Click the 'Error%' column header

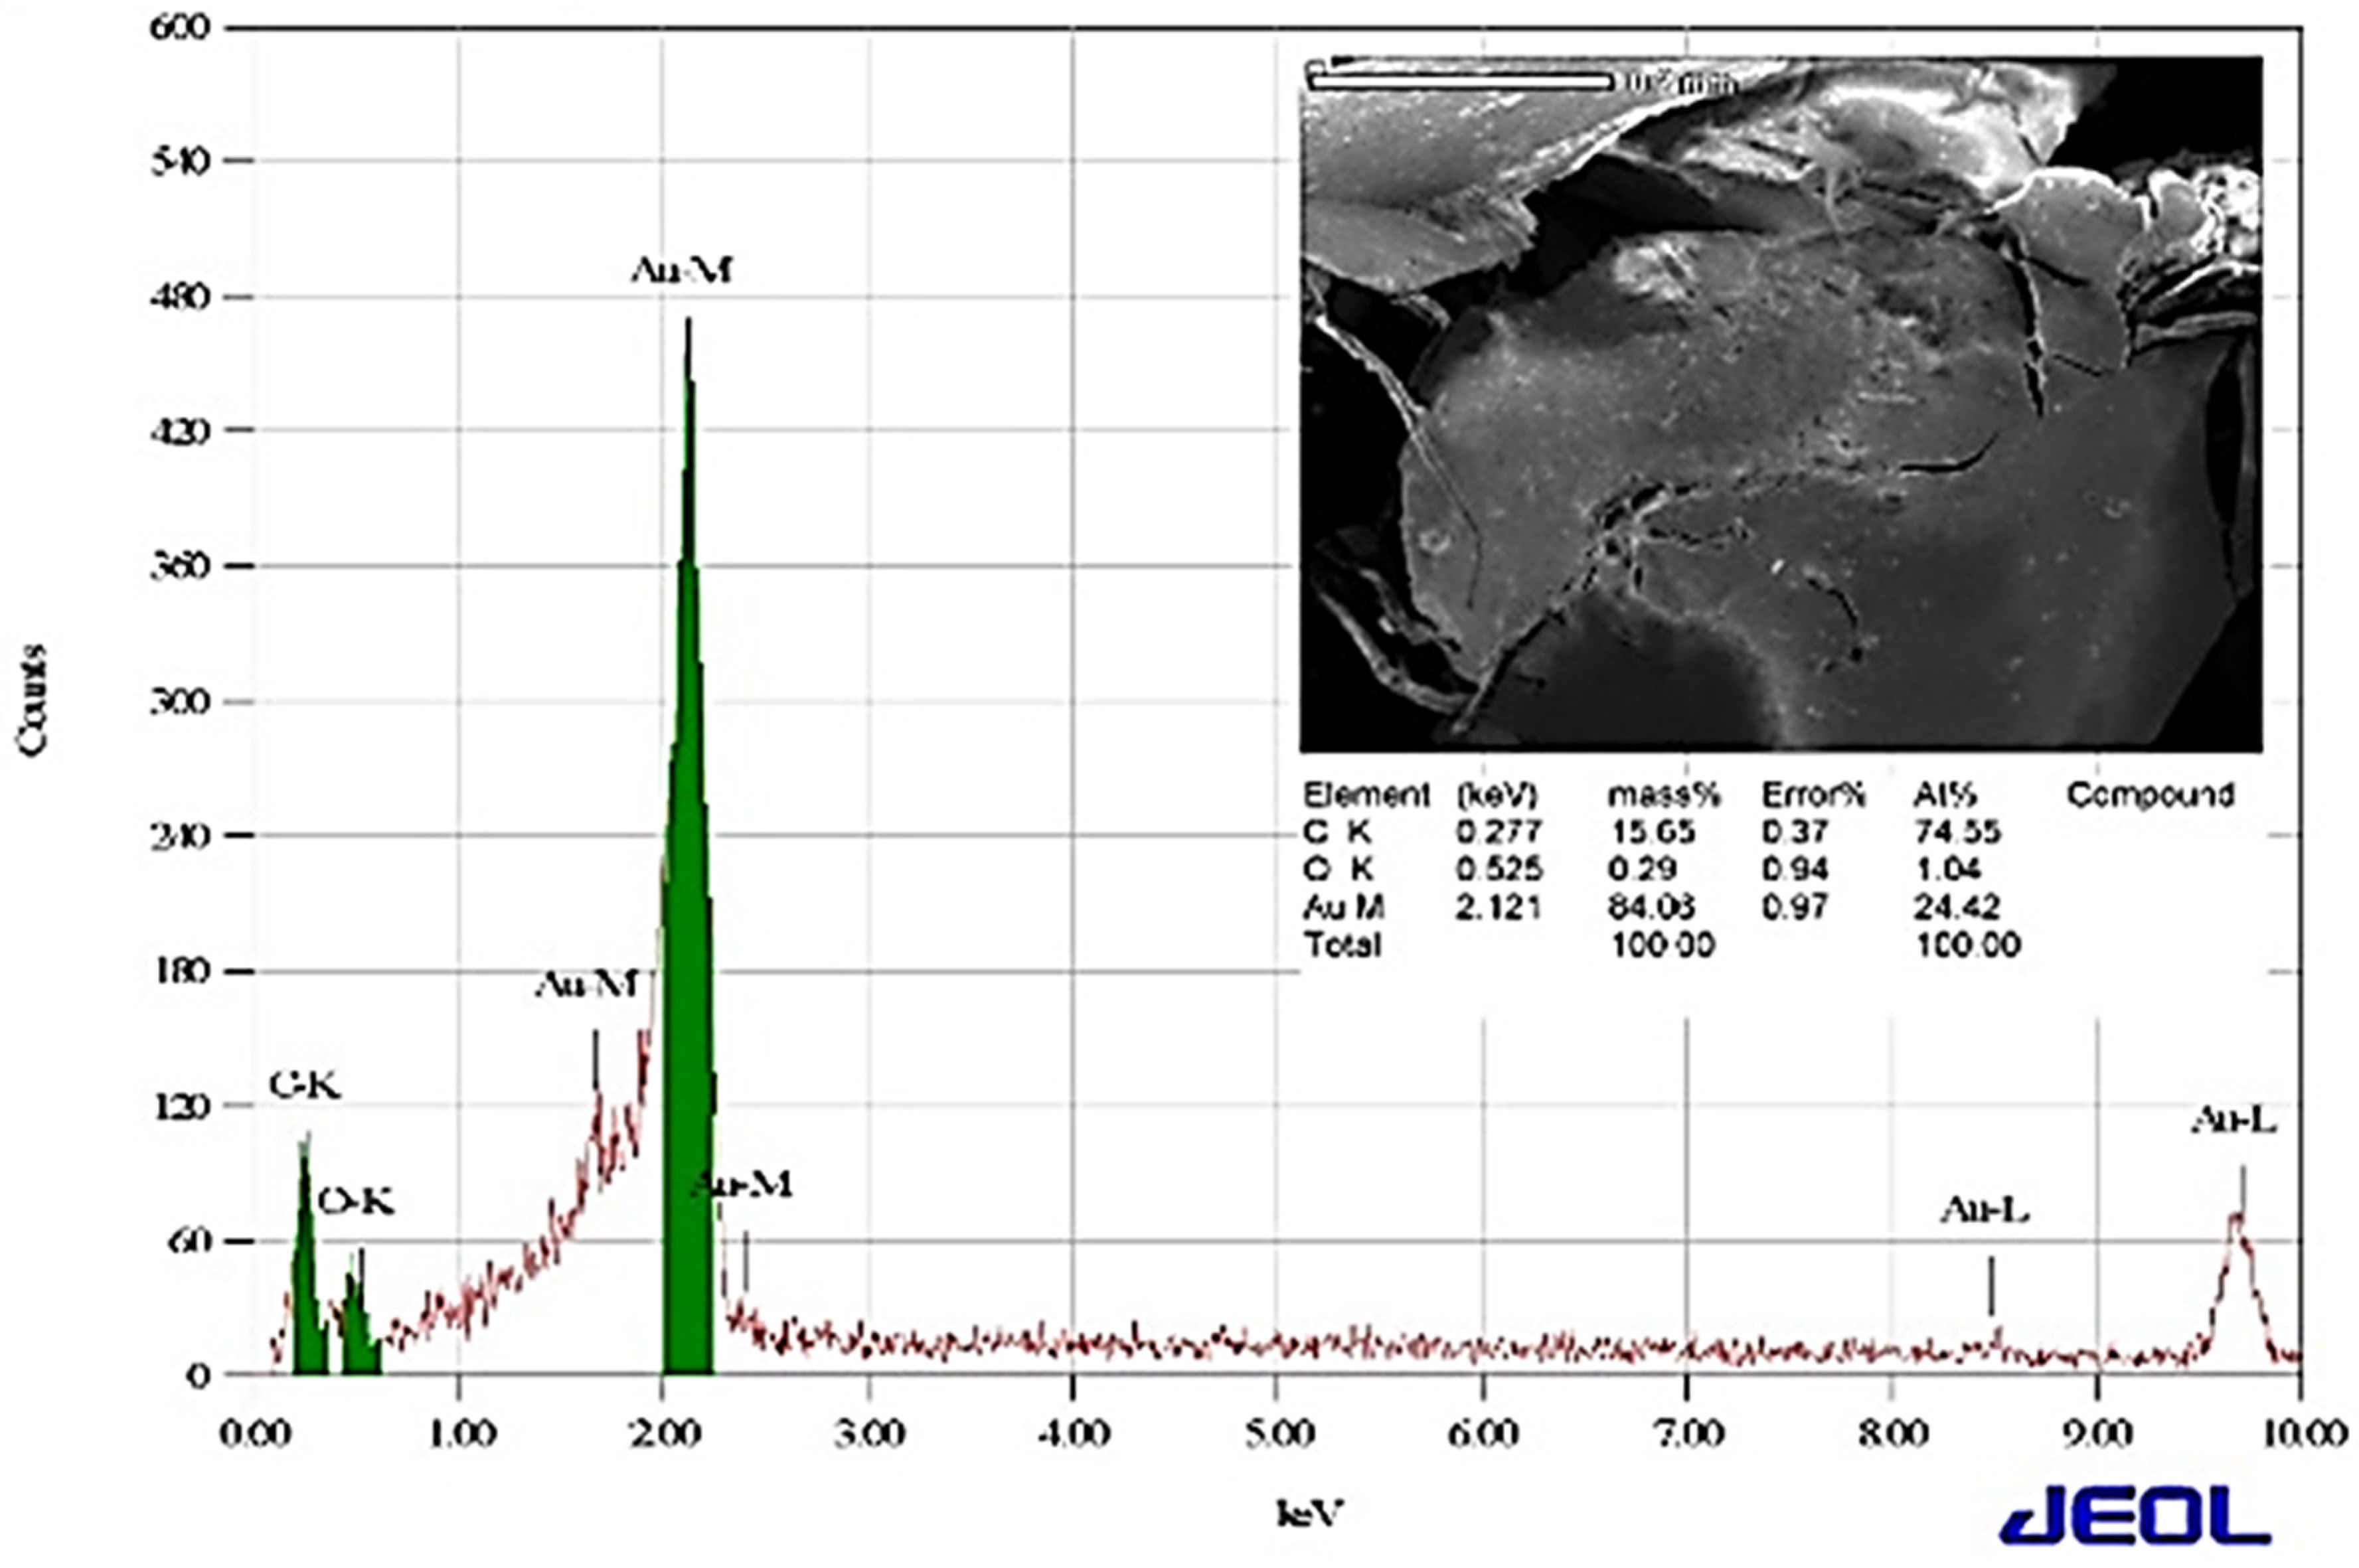[x=1813, y=795]
